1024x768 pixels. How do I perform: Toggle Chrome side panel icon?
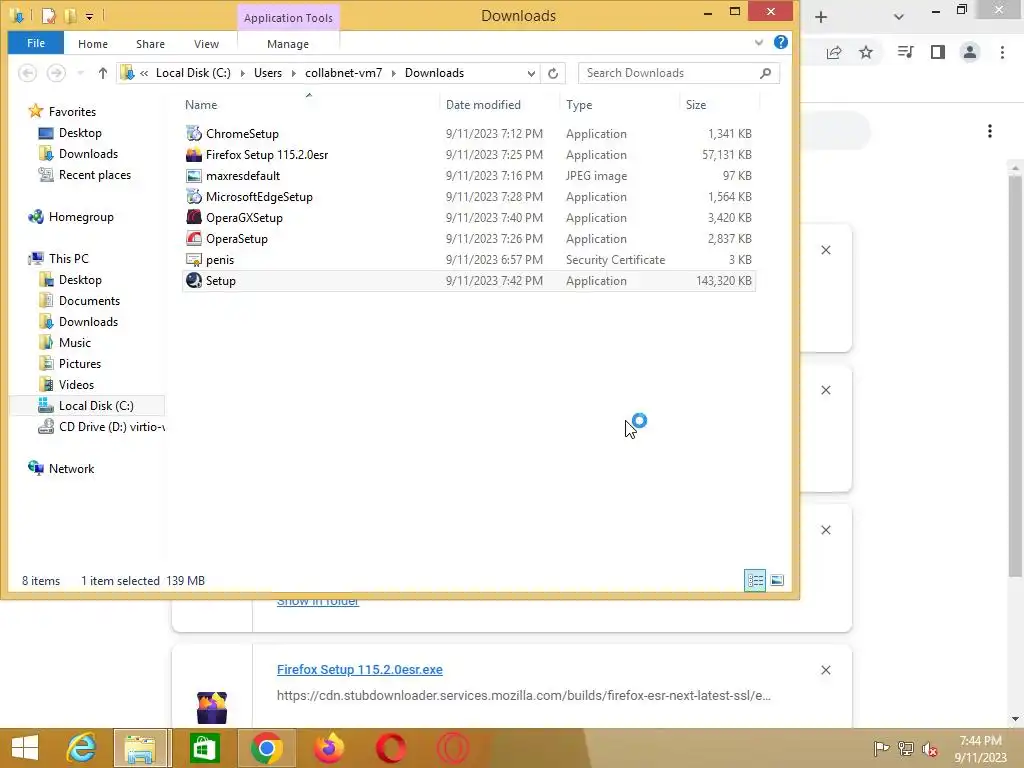point(938,52)
